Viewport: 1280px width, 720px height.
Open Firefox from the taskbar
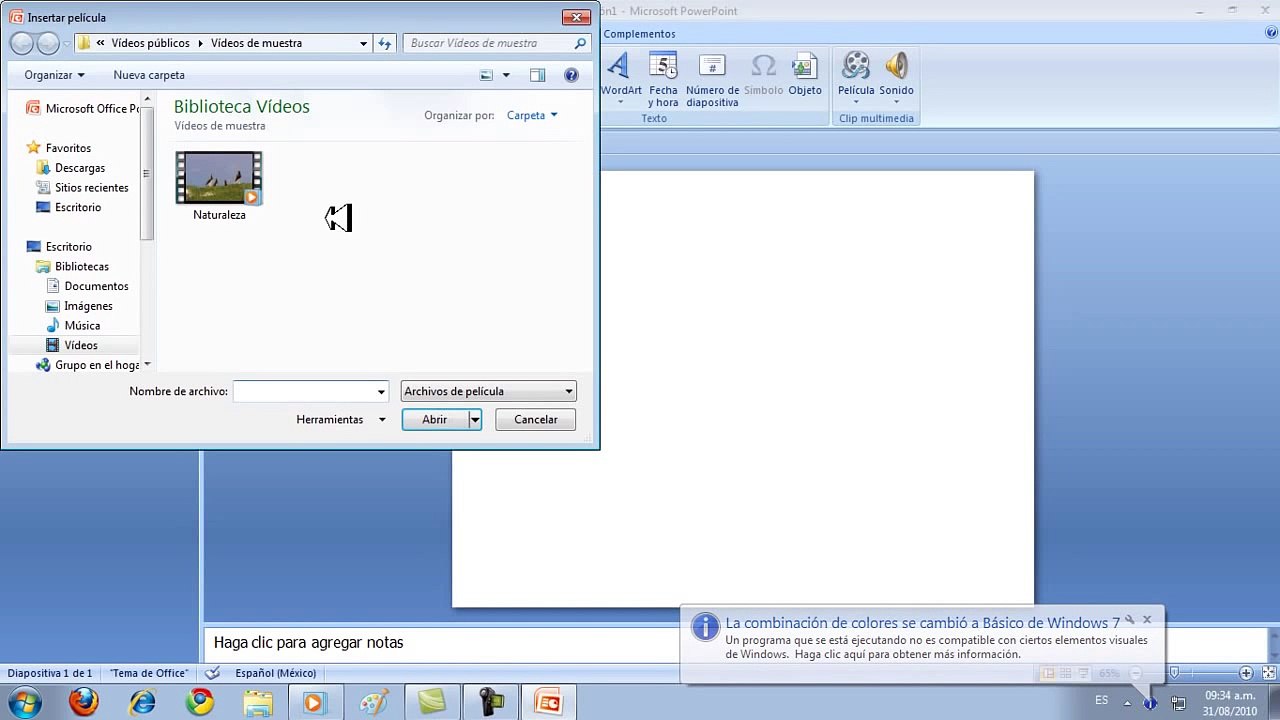click(84, 703)
